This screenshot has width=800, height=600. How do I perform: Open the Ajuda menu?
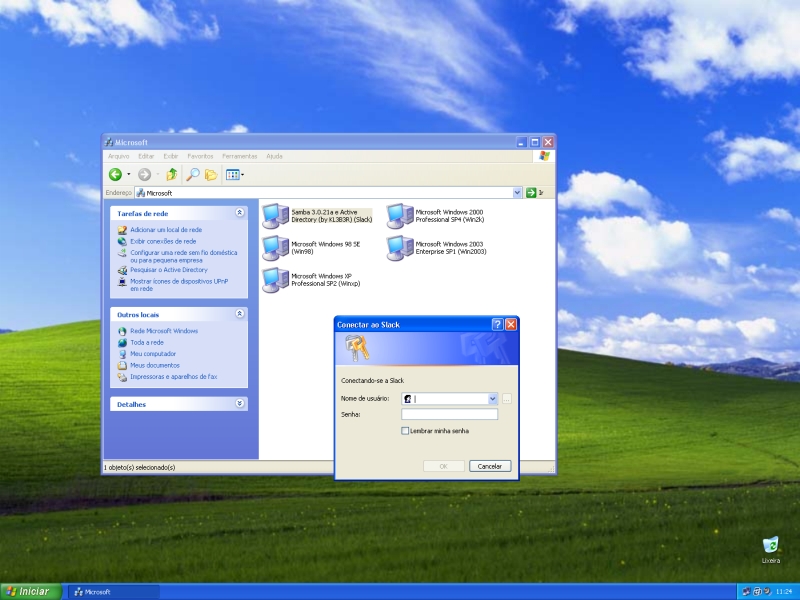click(x=274, y=156)
